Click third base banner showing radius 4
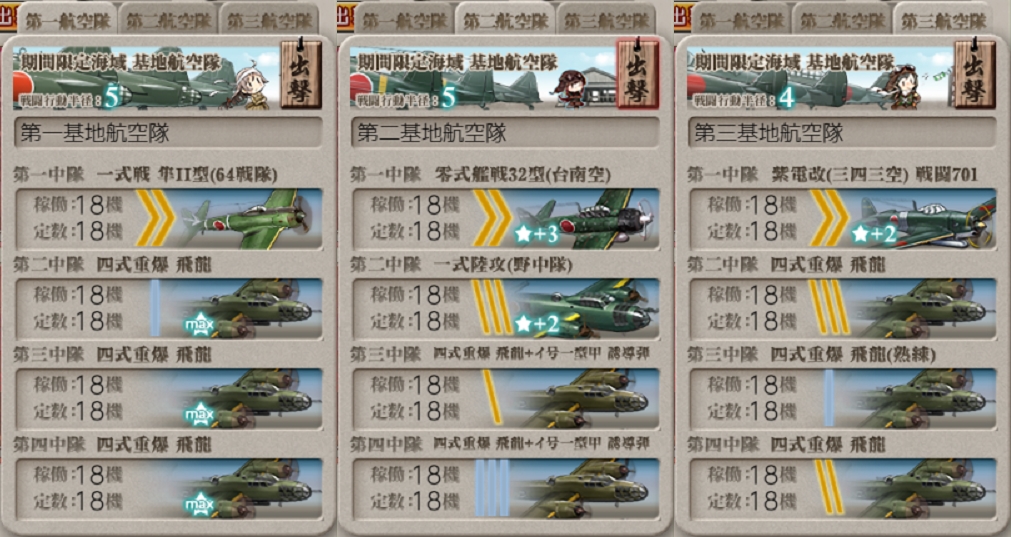 820,77
